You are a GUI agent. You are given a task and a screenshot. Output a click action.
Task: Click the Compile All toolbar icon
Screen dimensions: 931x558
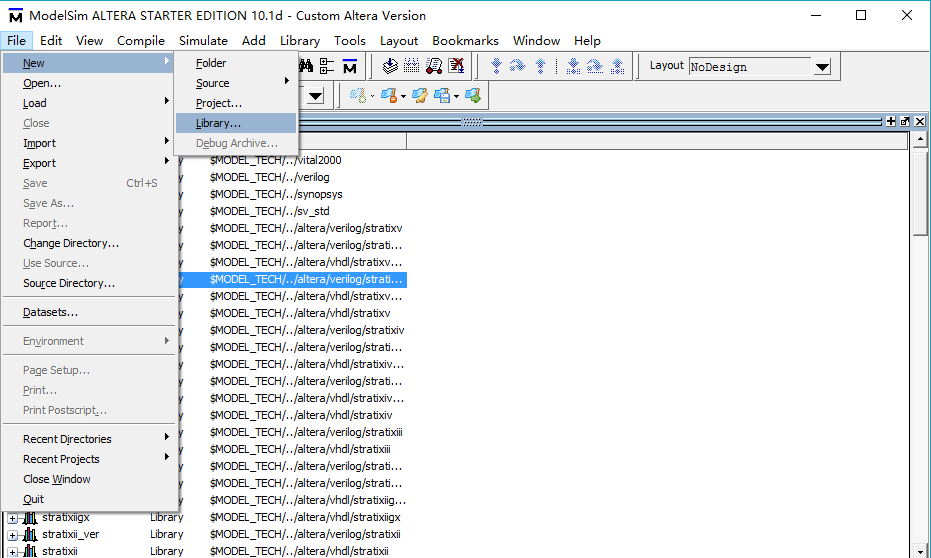411,66
